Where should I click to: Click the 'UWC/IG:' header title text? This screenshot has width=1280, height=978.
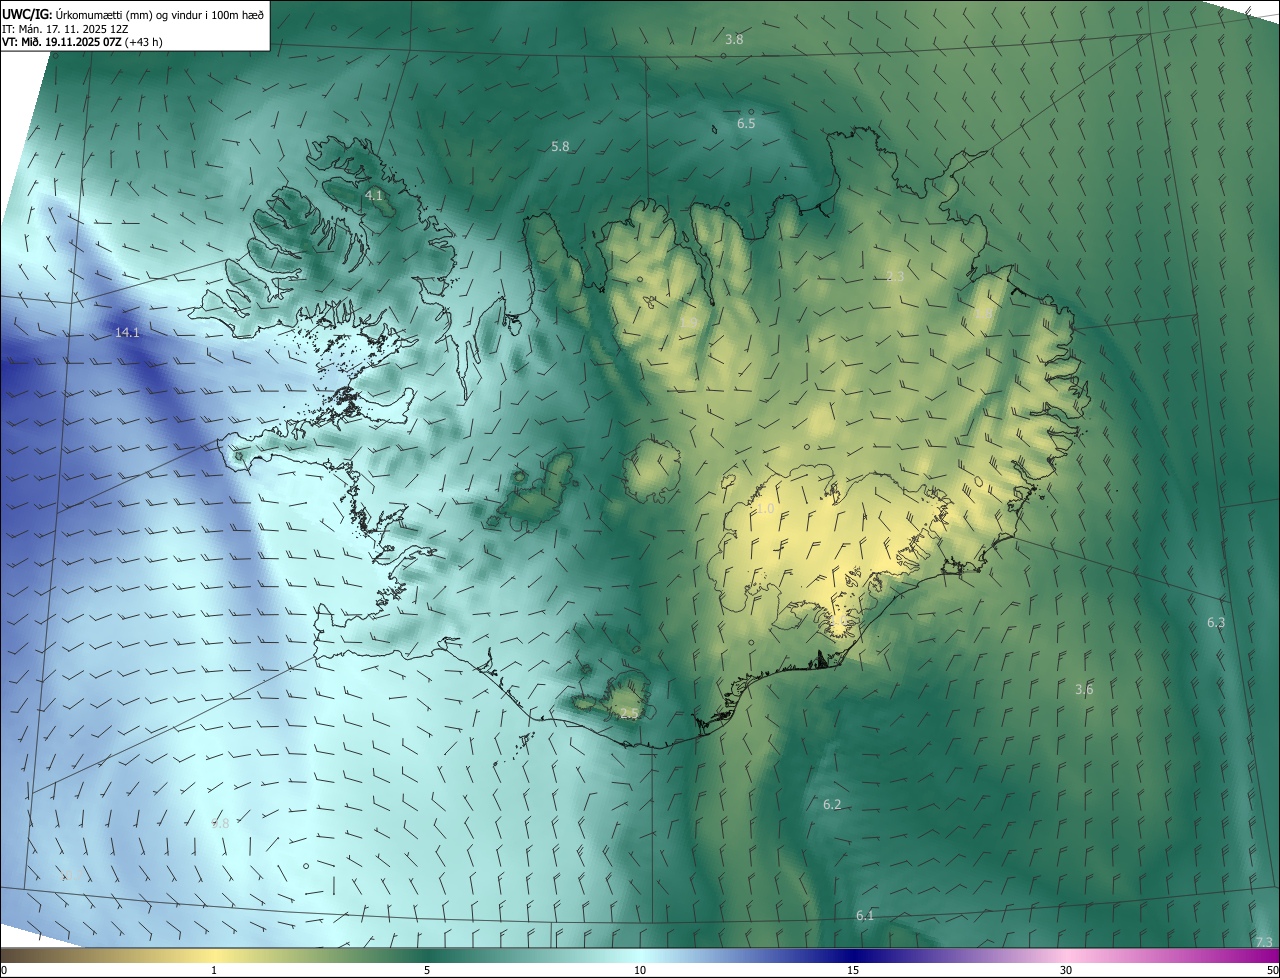coord(28,14)
